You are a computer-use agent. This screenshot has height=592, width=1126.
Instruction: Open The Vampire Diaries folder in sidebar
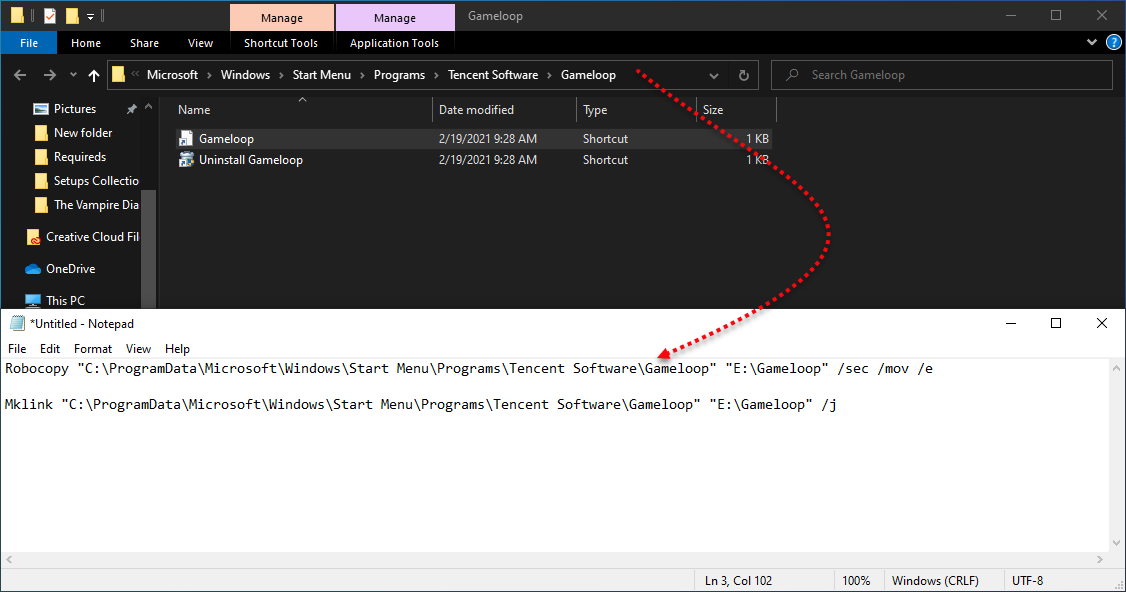tap(96, 205)
